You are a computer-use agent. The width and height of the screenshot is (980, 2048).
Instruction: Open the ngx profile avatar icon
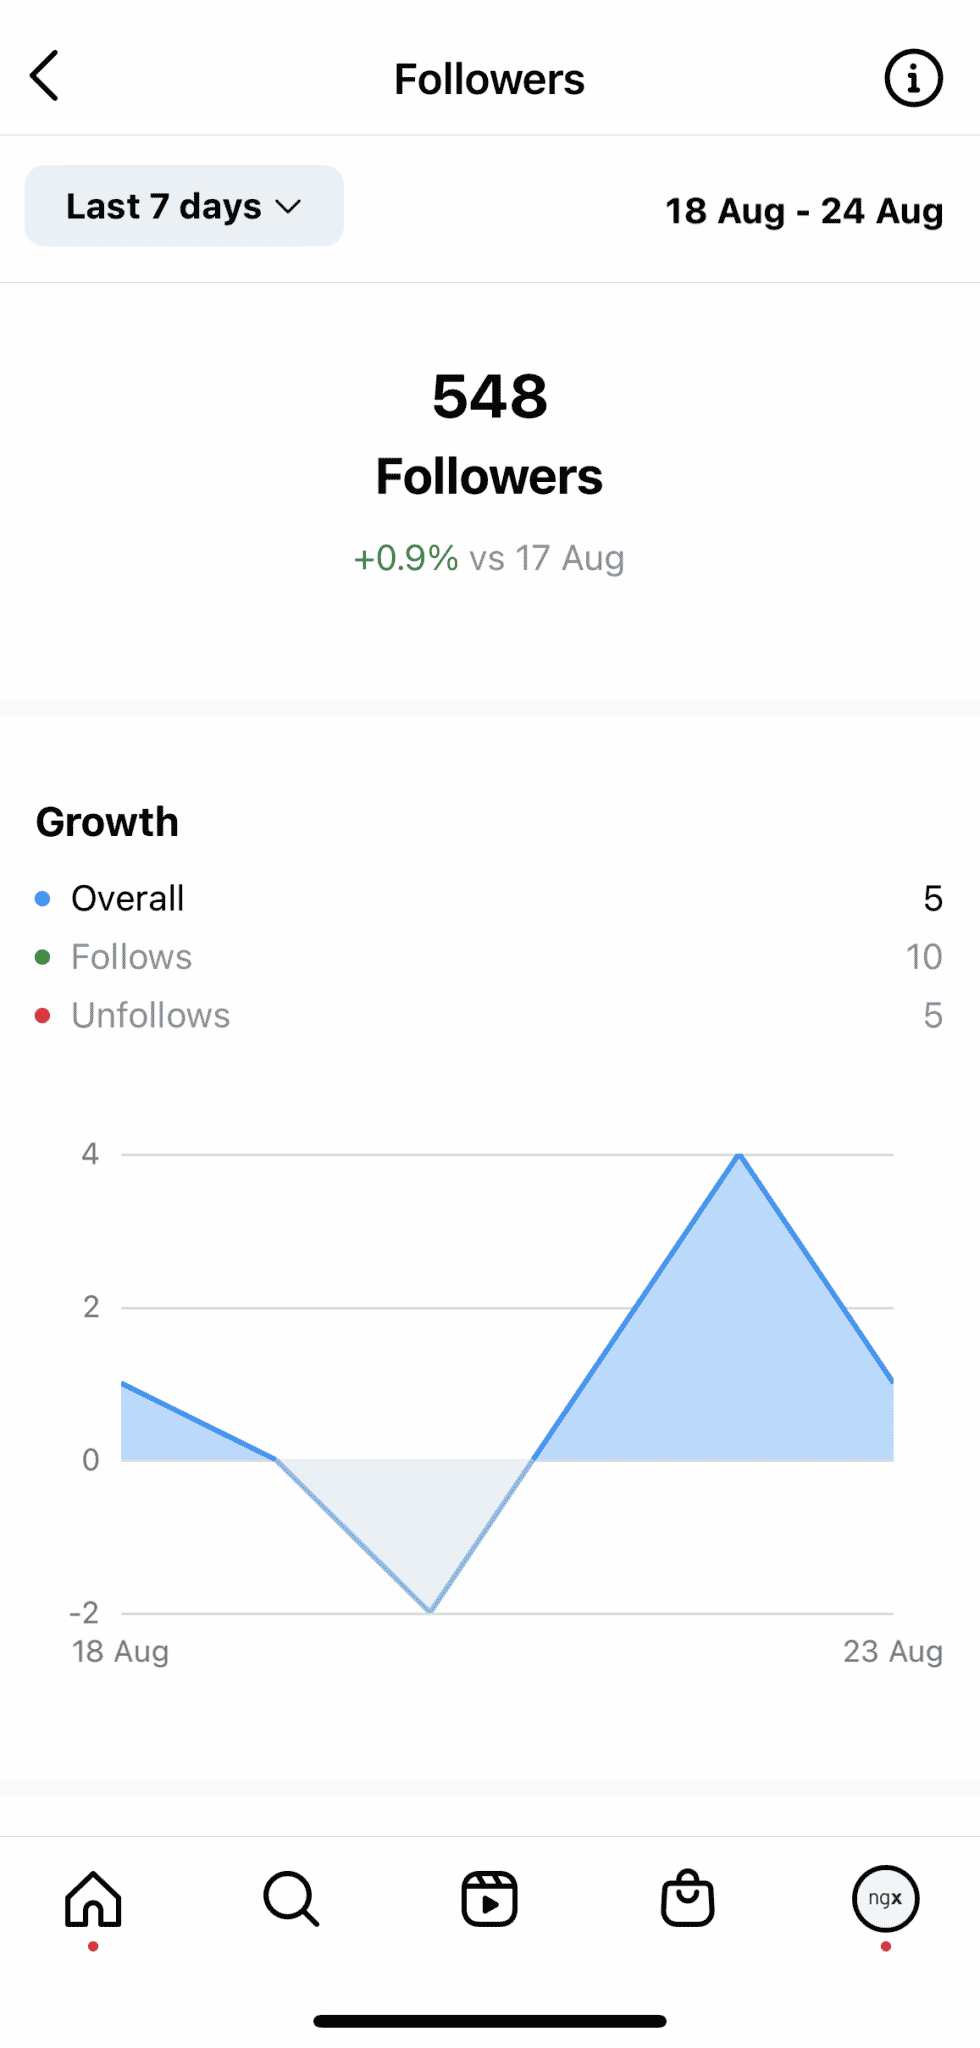coord(885,1900)
